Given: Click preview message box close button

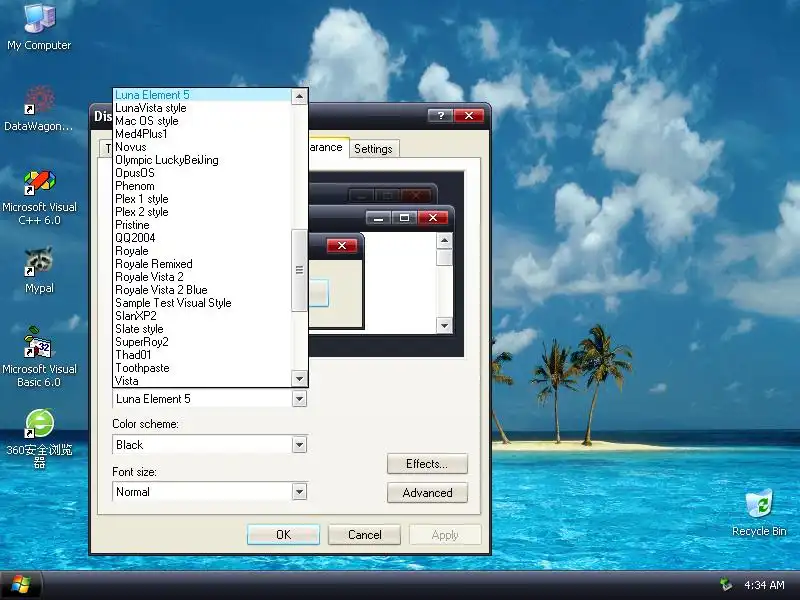Looking at the screenshot, I should pos(342,245).
